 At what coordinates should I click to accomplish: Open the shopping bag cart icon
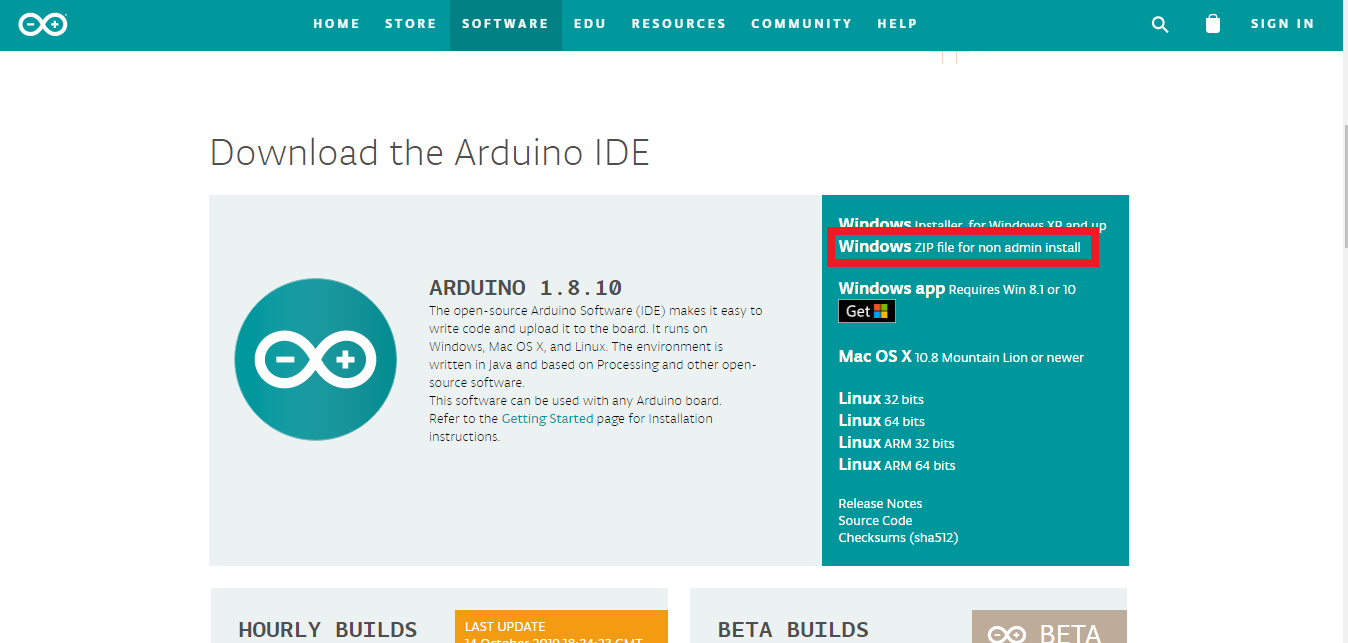1213,24
